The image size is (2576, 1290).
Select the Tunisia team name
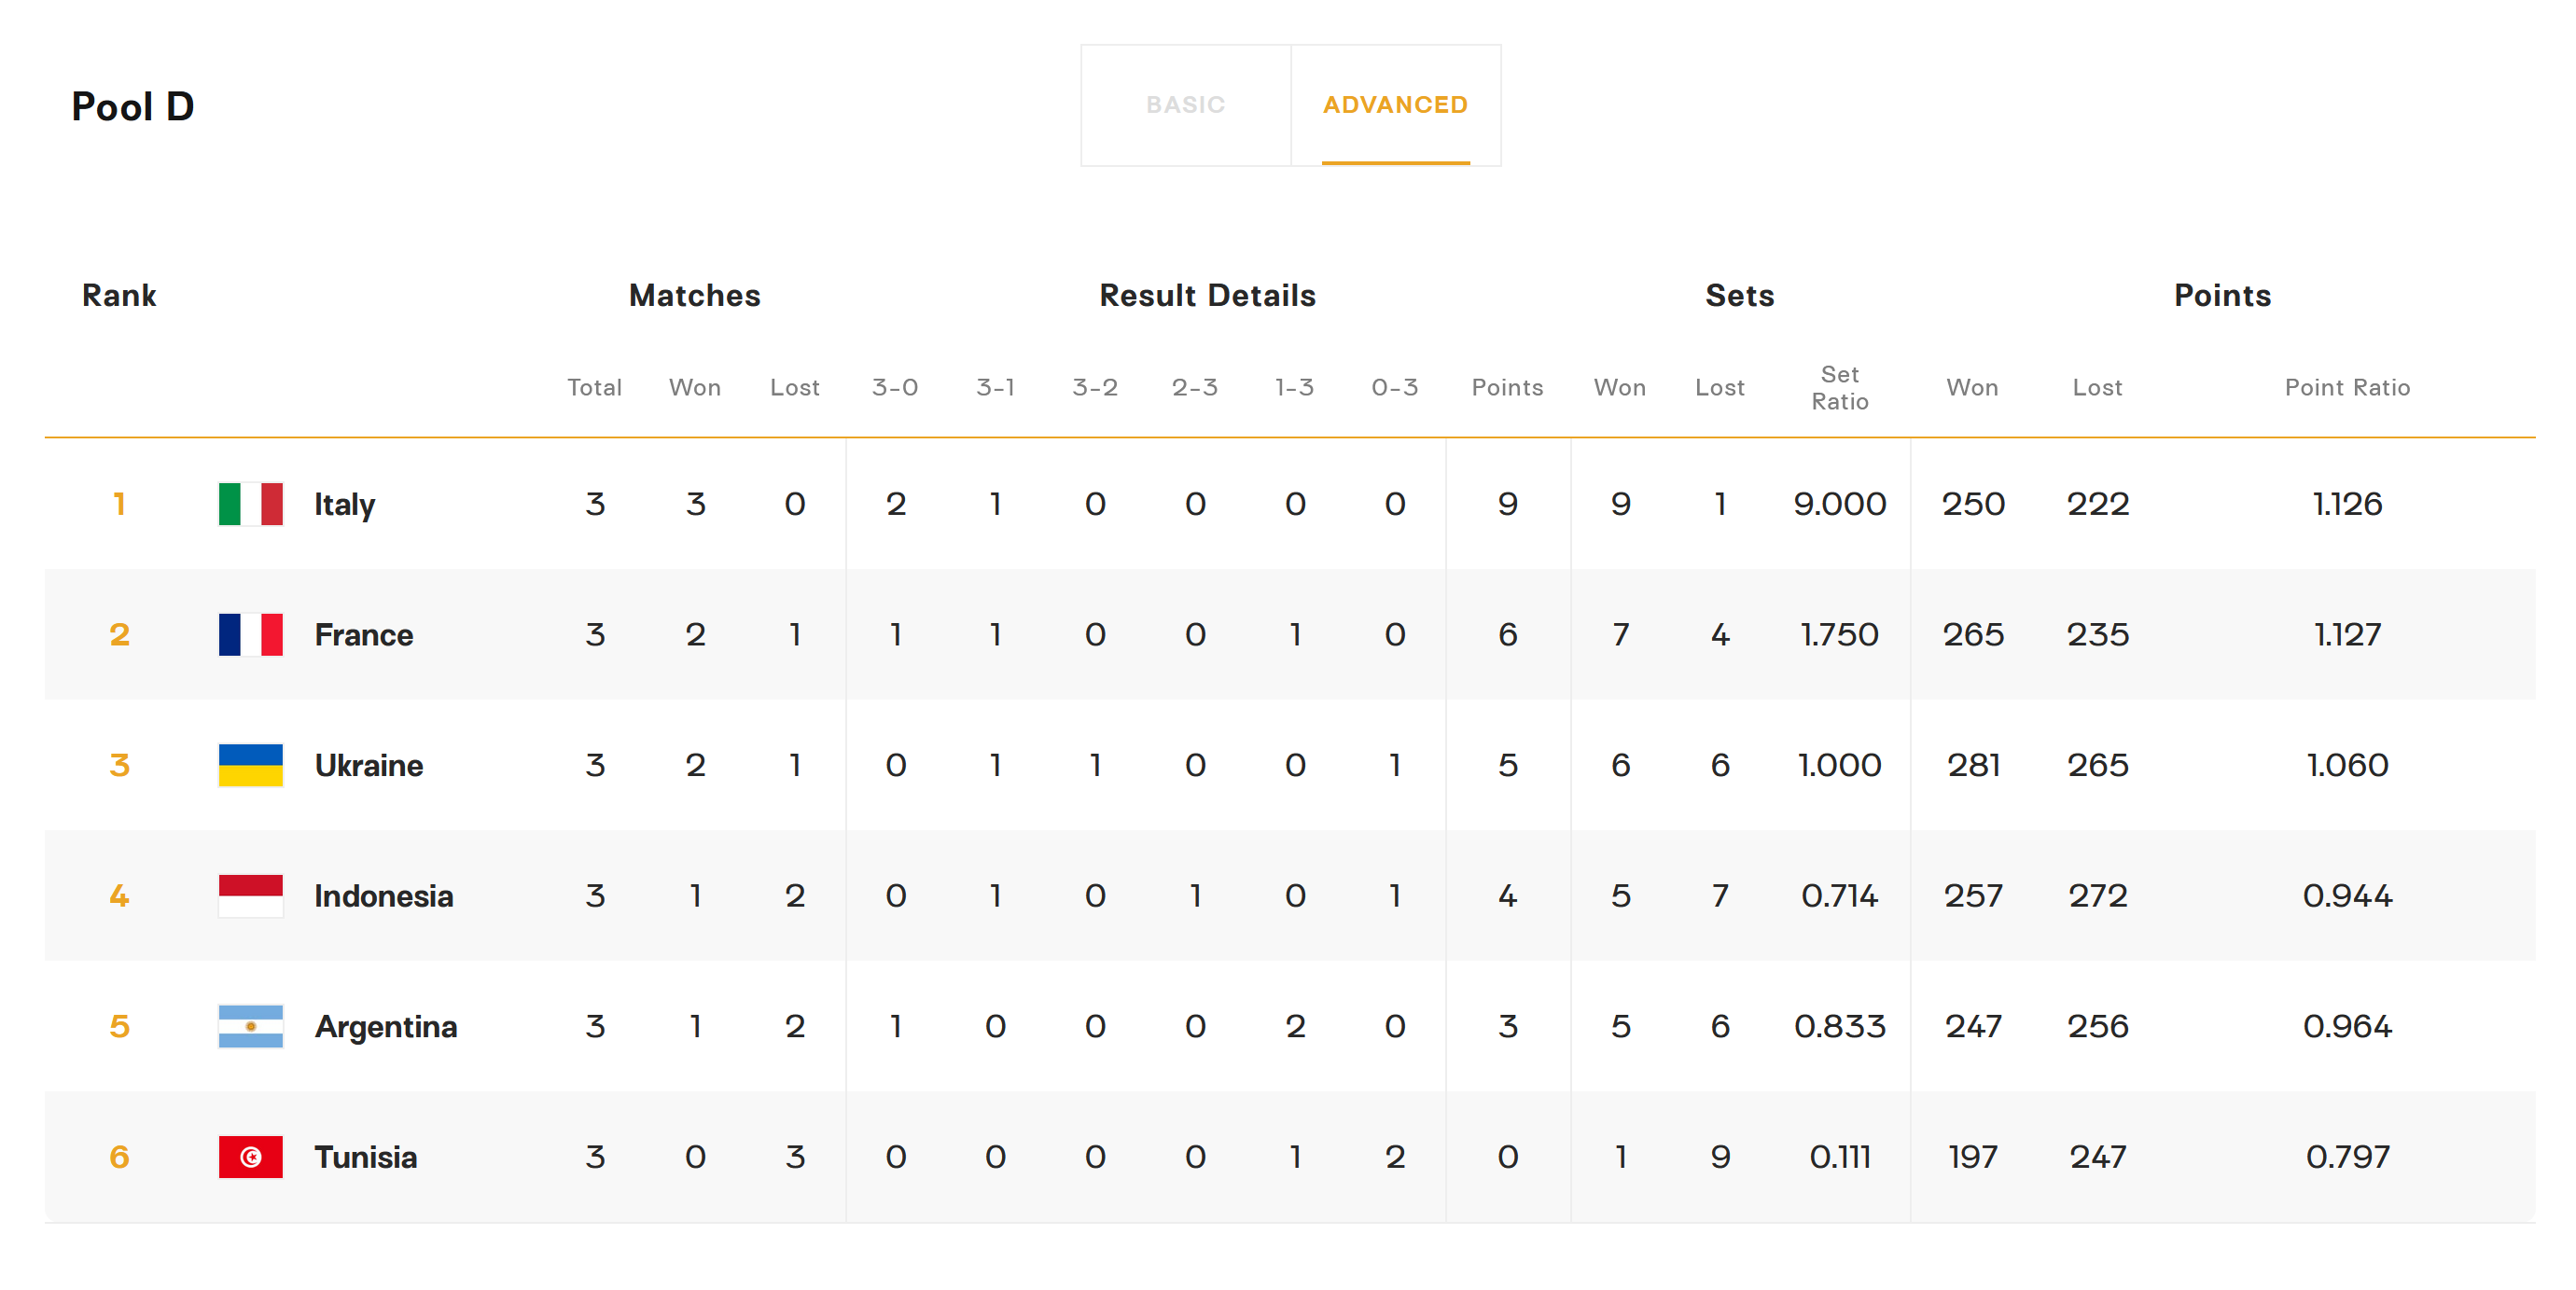coord(365,1157)
